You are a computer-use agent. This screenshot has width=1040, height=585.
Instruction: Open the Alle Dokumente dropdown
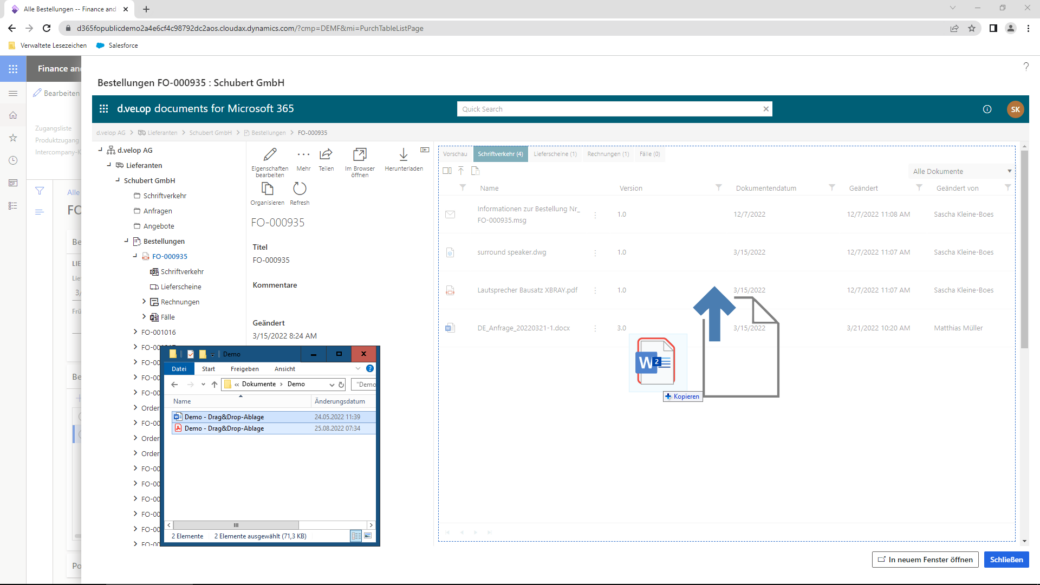point(961,171)
